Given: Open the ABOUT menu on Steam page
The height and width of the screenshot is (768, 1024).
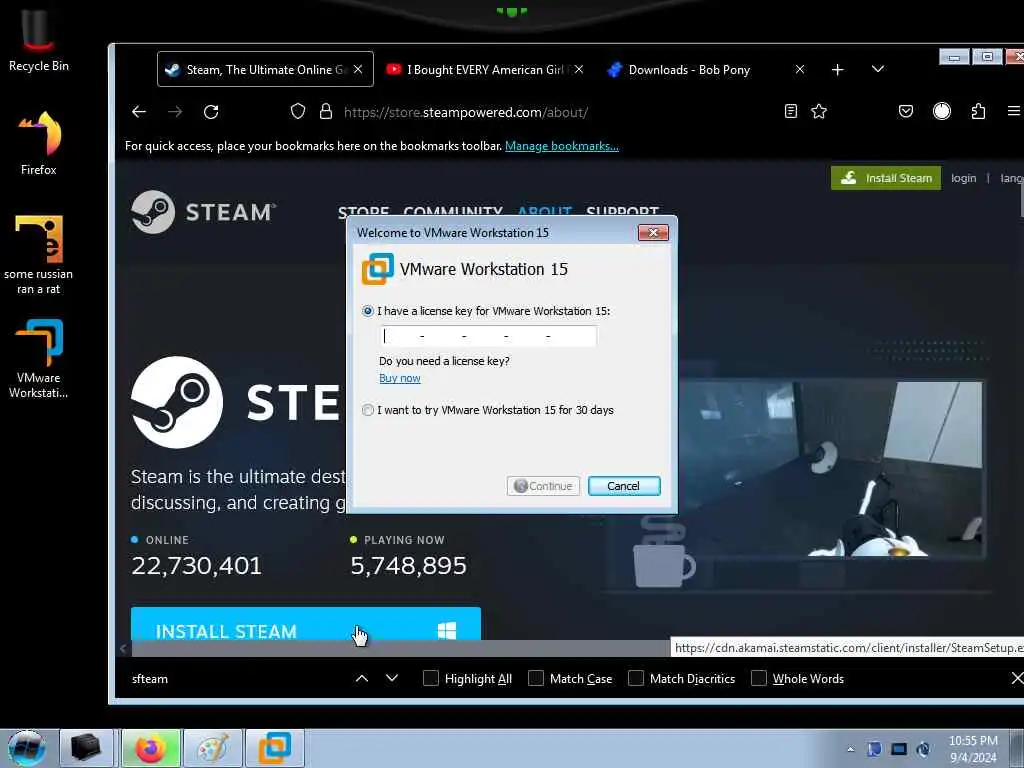Looking at the screenshot, I should click(x=545, y=211).
